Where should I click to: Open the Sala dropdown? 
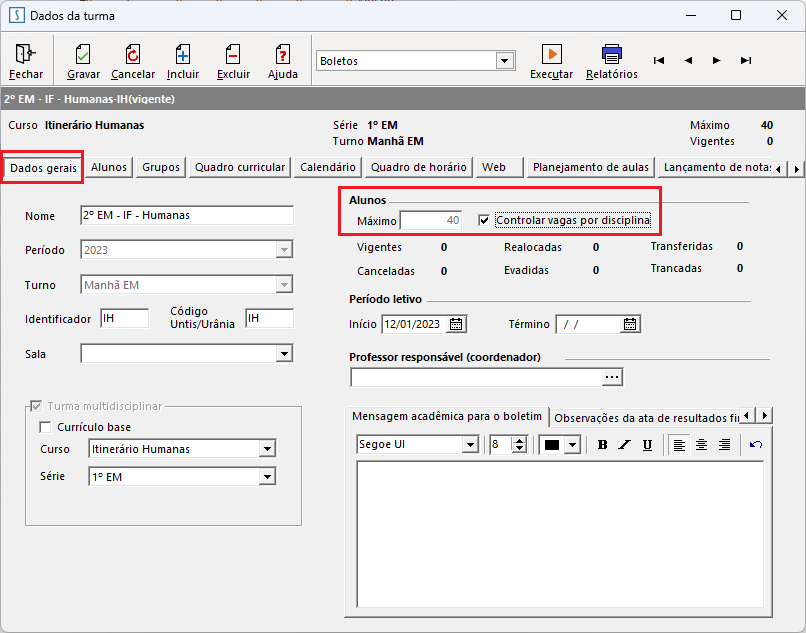[284, 354]
